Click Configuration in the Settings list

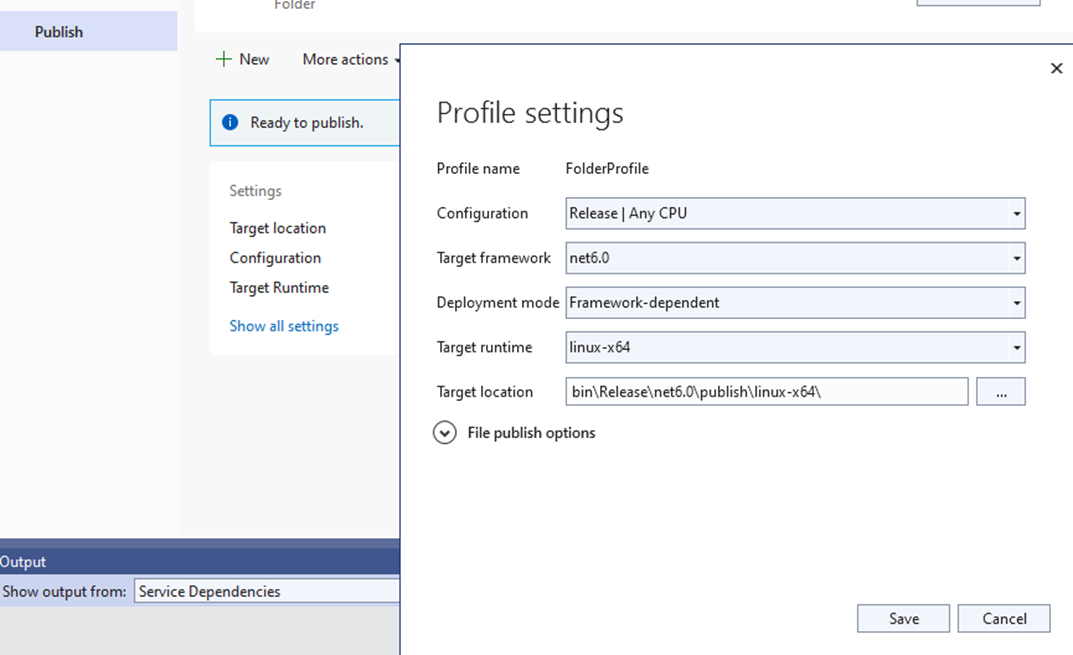(275, 258)
